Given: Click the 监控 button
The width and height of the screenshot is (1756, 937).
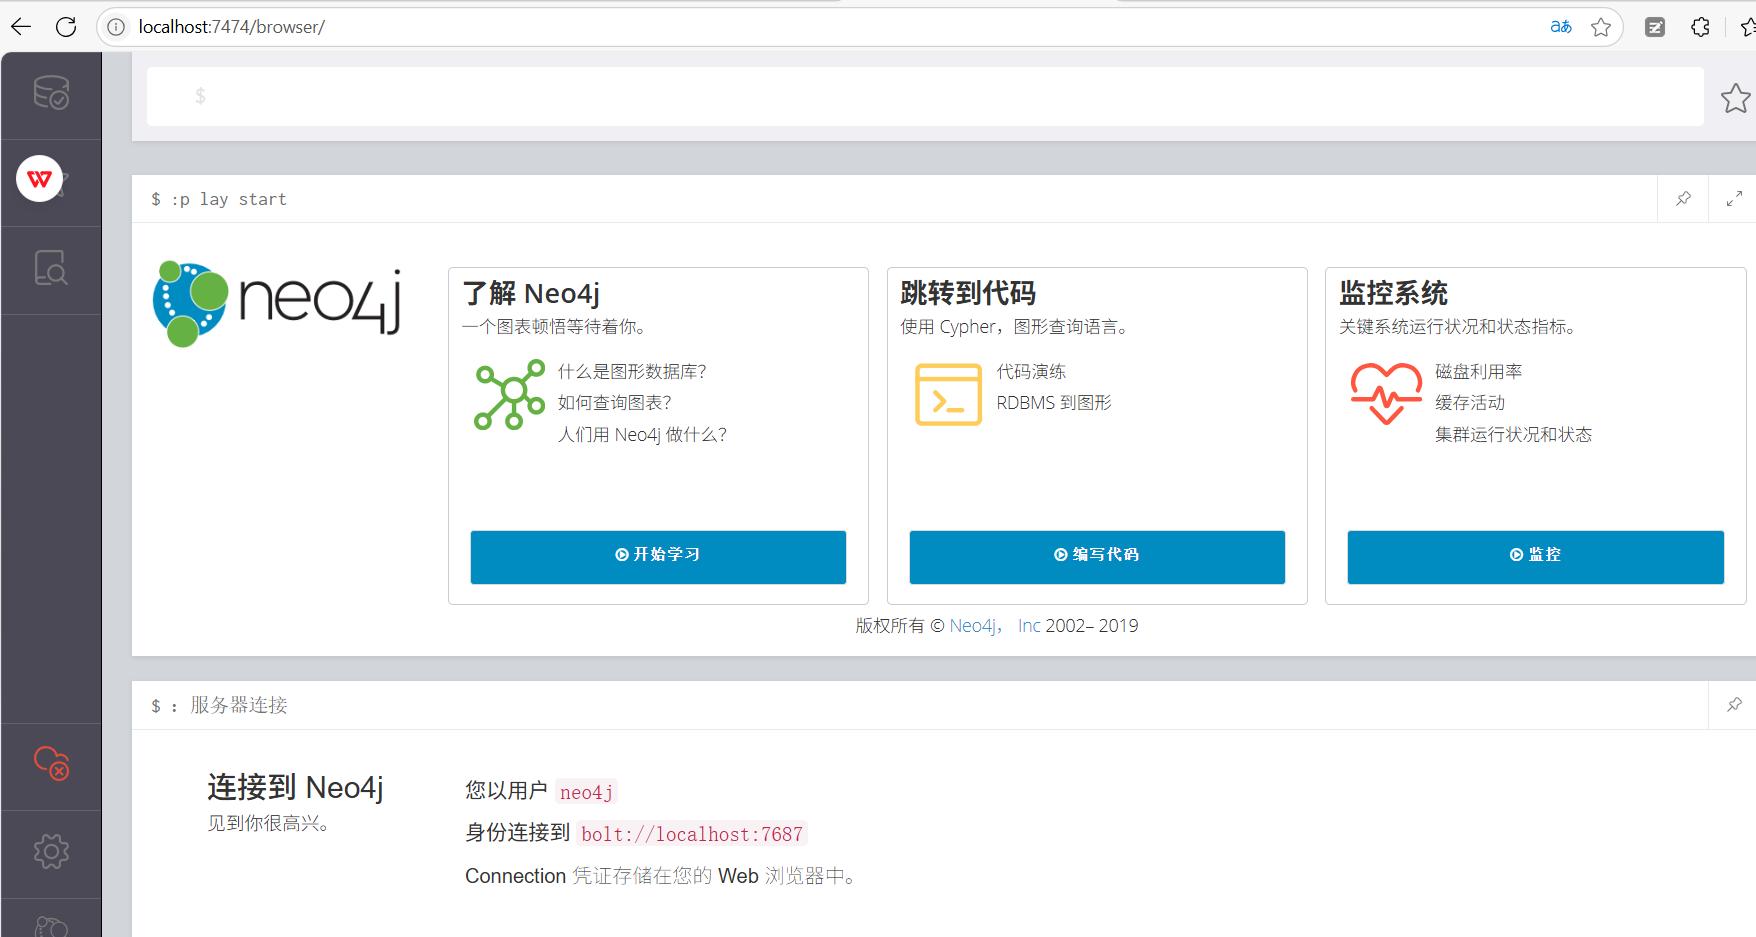Looking at the screenshot, I should [x=1536, y=556].
